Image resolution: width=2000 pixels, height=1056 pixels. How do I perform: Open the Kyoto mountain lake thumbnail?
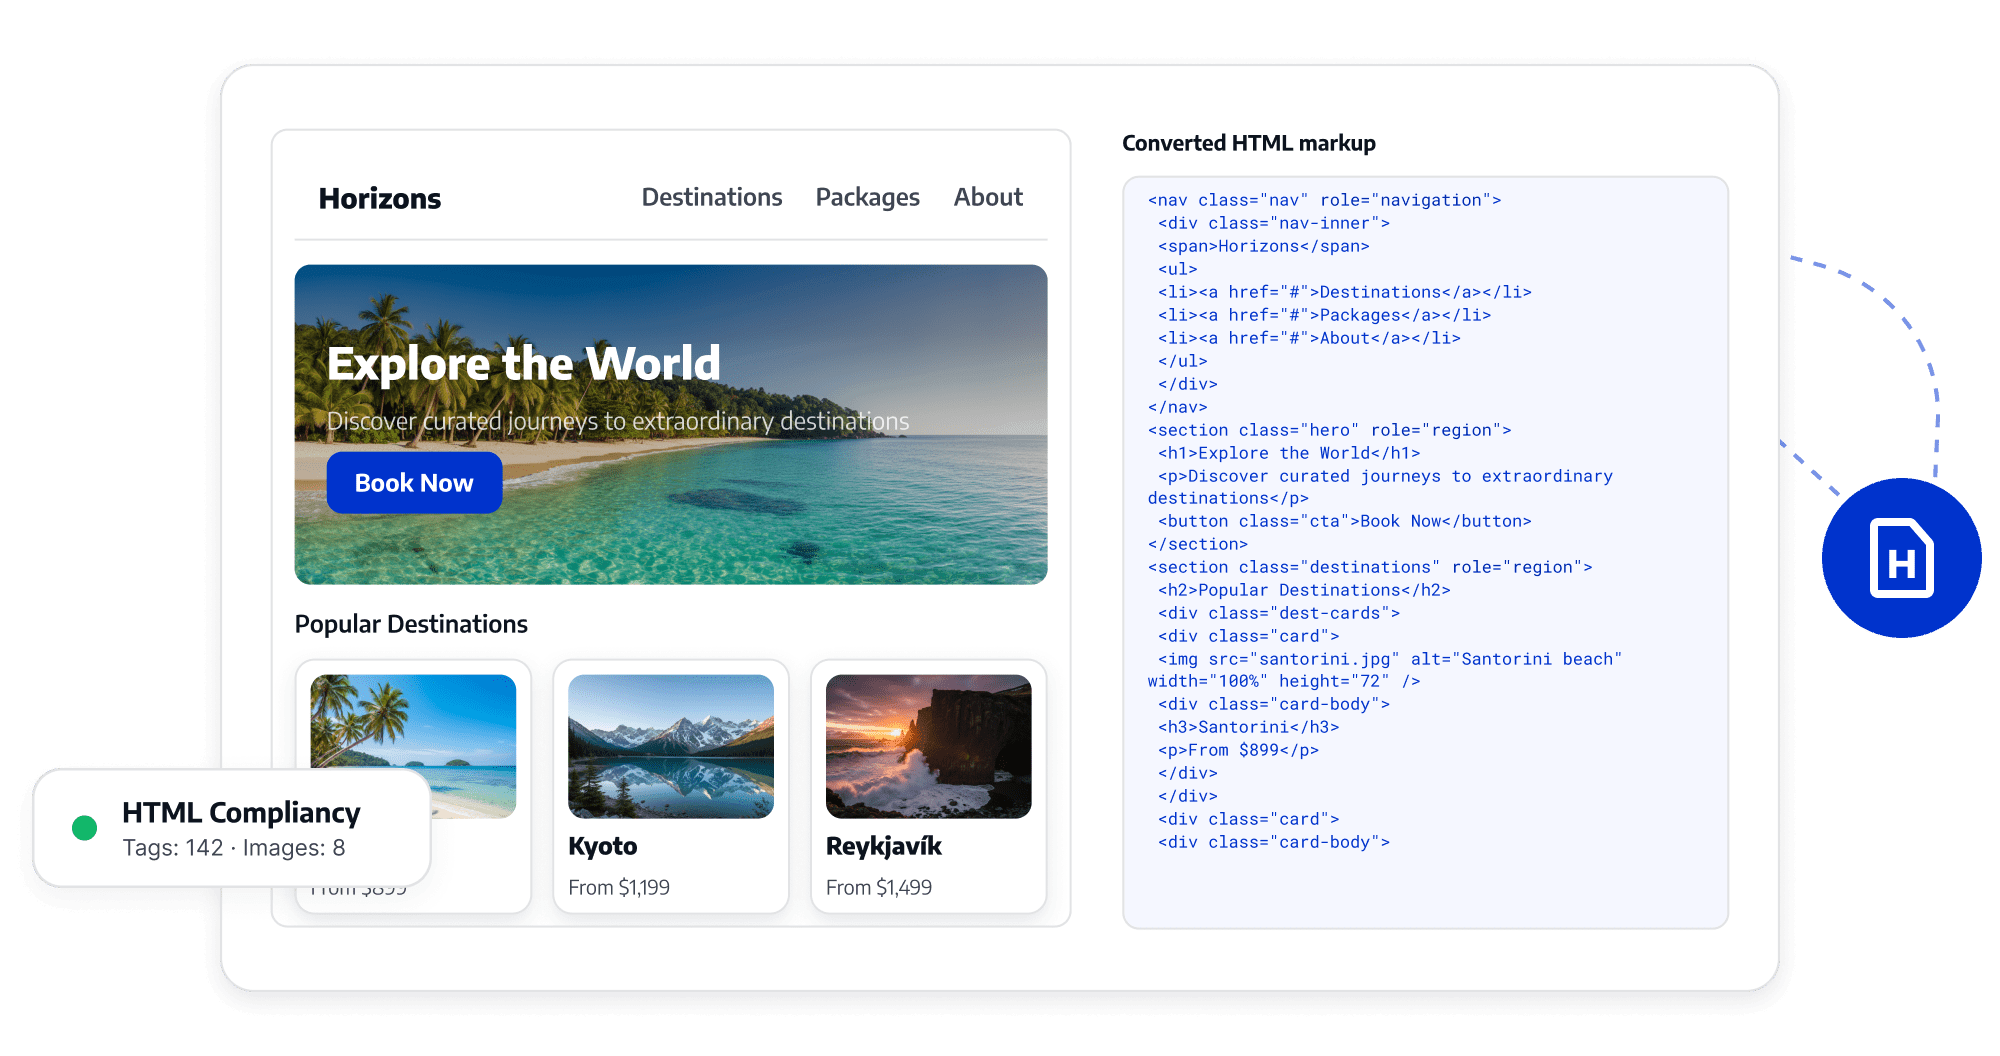(x=671, y=746)
